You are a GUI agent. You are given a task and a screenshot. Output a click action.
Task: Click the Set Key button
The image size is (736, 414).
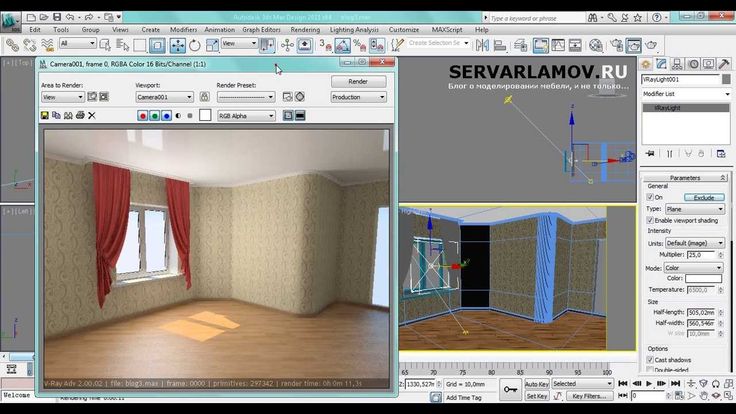coord(537,396)
